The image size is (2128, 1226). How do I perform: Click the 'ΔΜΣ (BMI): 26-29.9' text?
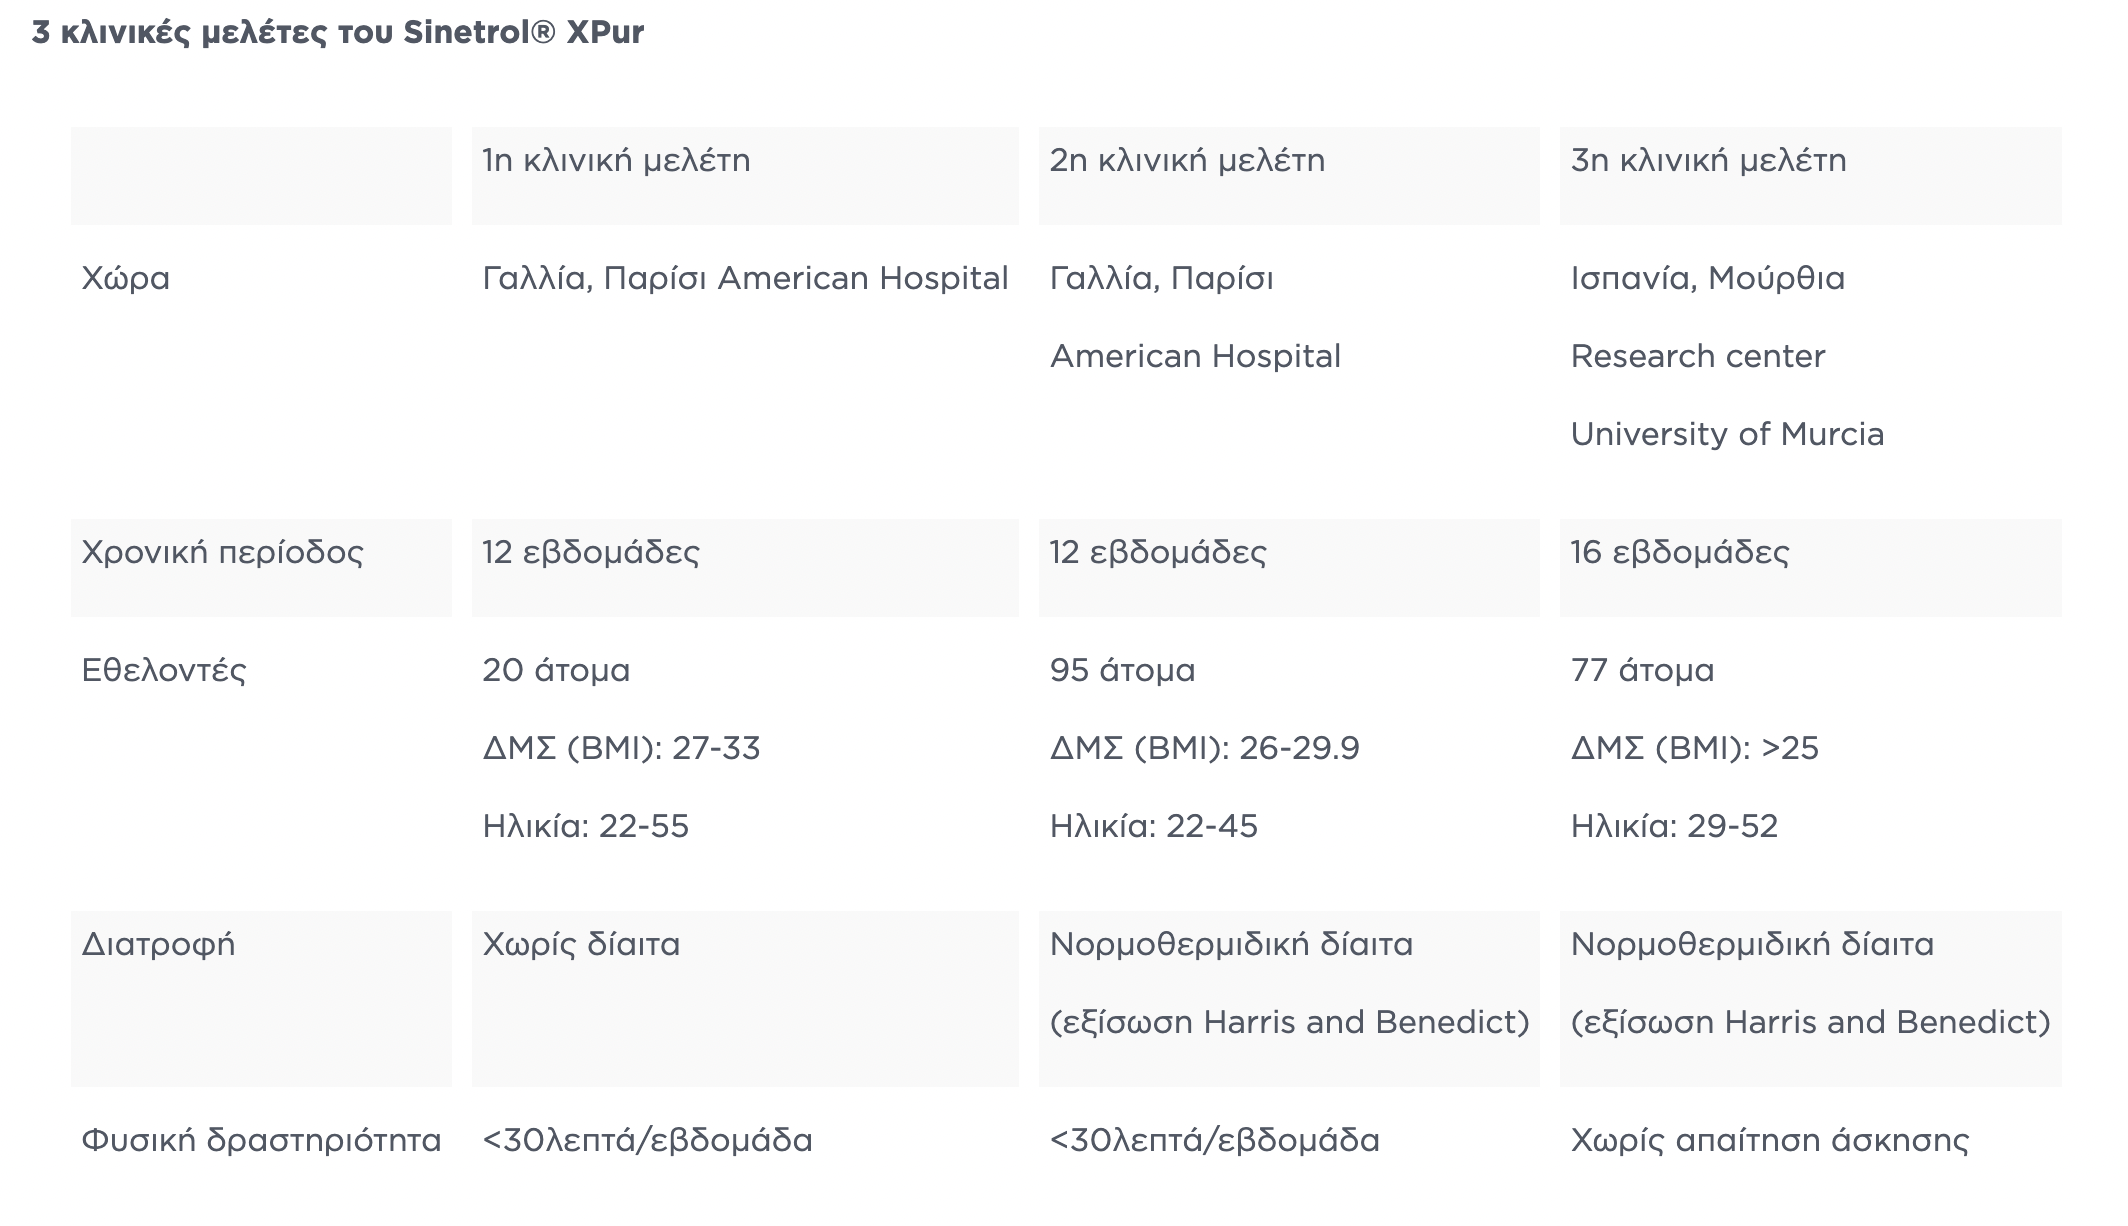[1204, 749]
